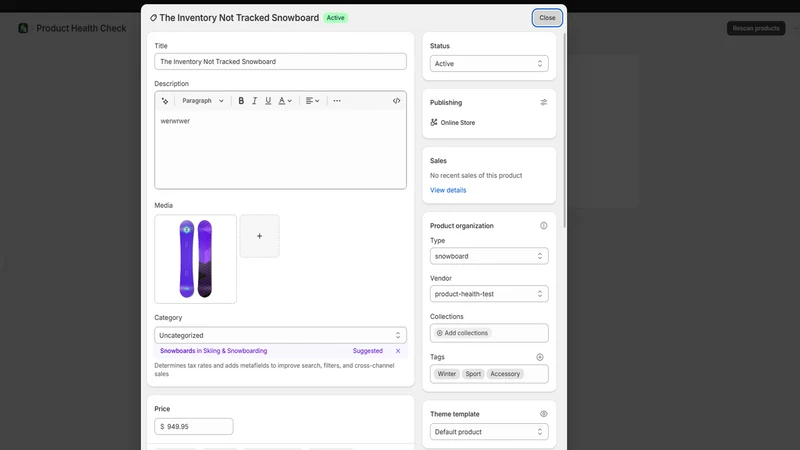800x450 pixels.
Task: Accept Snowboards in Skiing & Snowboarding suggestion
Action: pos(213,351)
